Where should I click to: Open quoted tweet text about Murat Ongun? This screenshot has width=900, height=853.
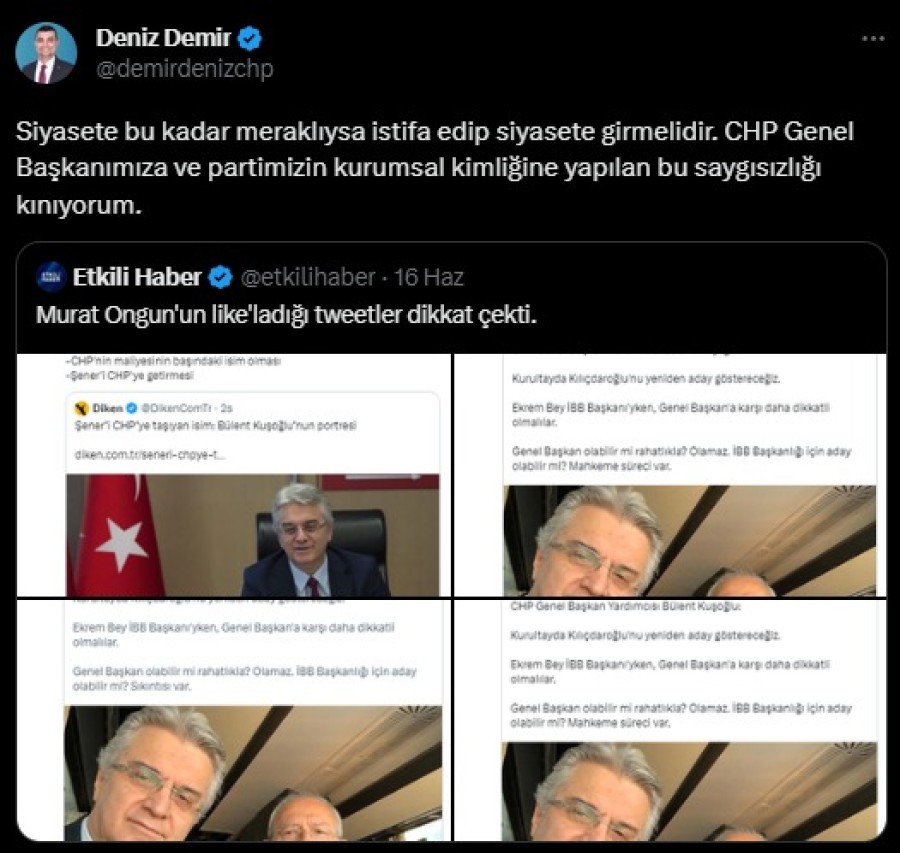point(286,315)
